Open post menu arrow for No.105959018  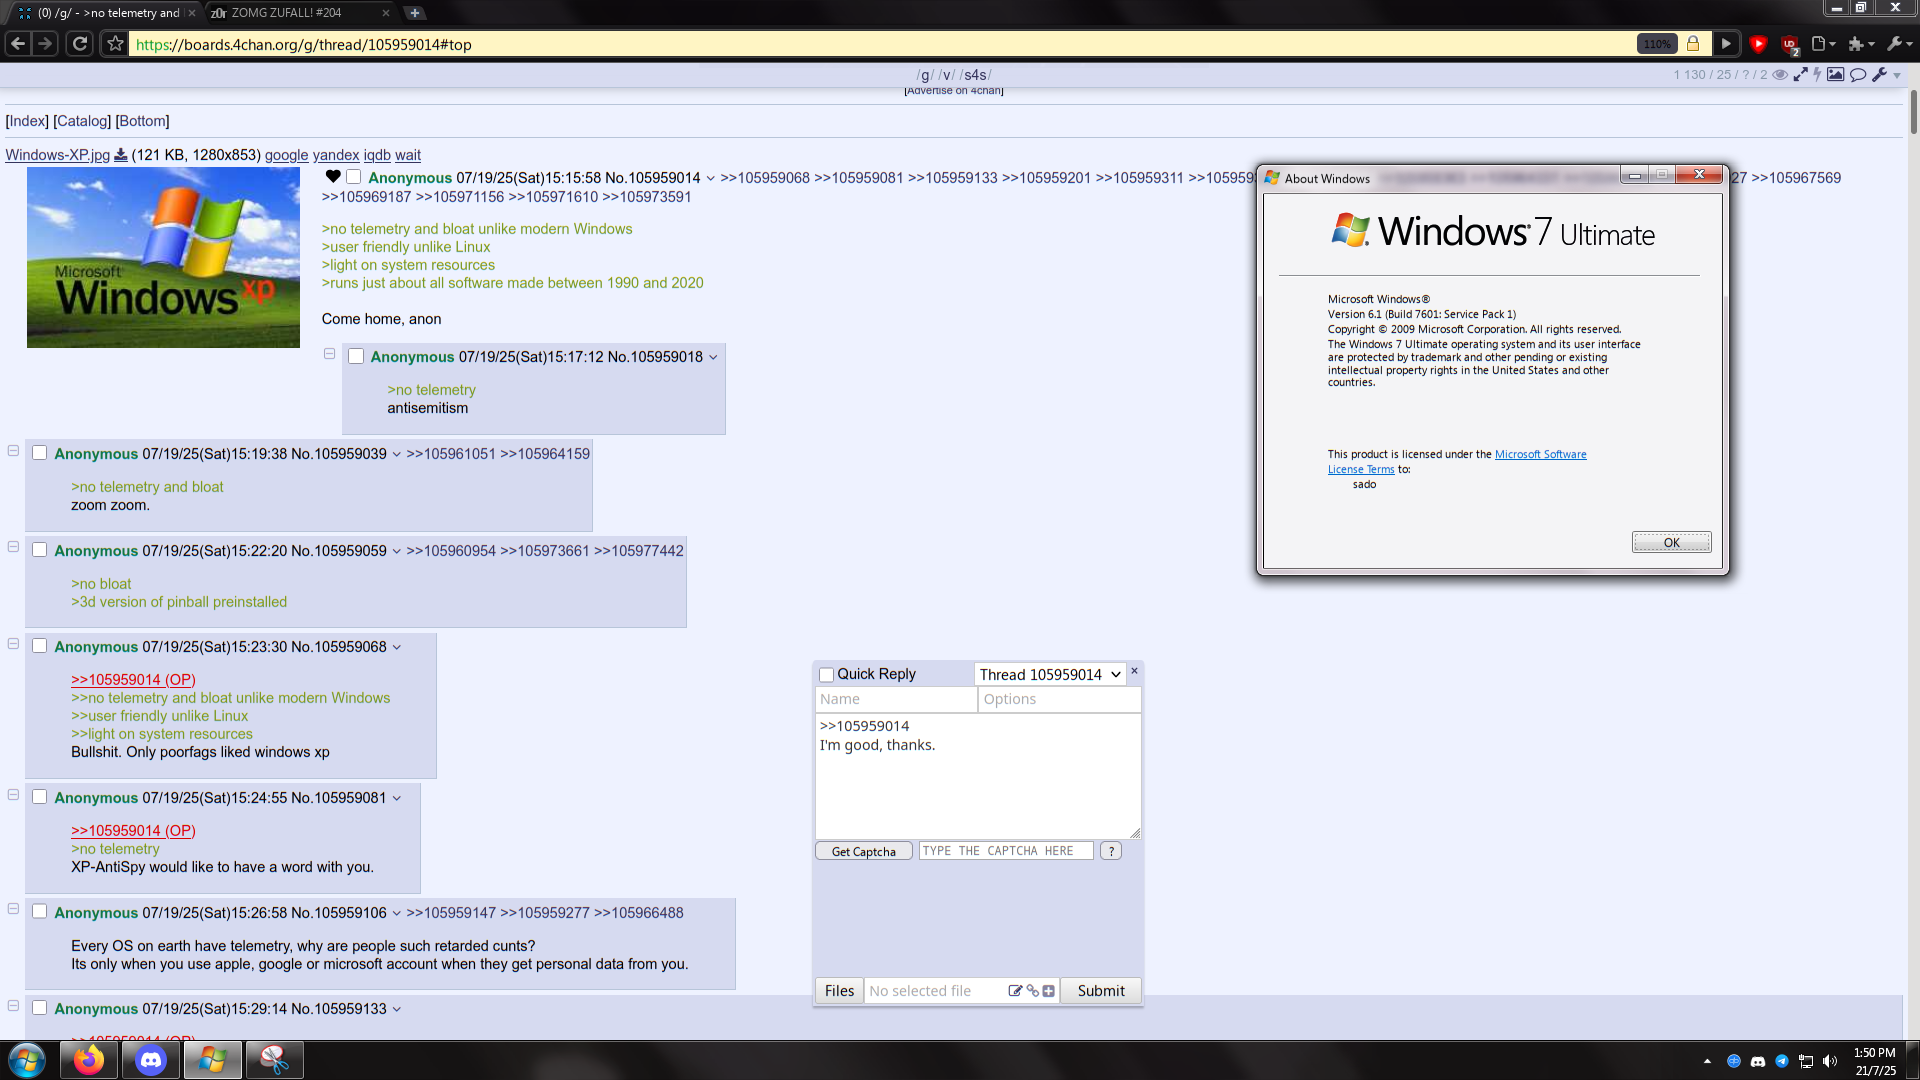click(x=713, y=358)
